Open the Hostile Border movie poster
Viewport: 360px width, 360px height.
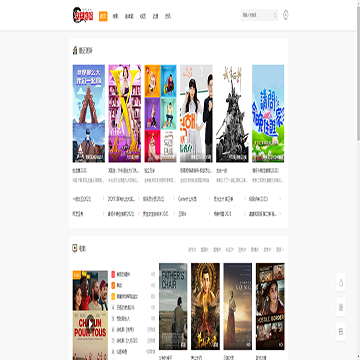tap(270, 306)
